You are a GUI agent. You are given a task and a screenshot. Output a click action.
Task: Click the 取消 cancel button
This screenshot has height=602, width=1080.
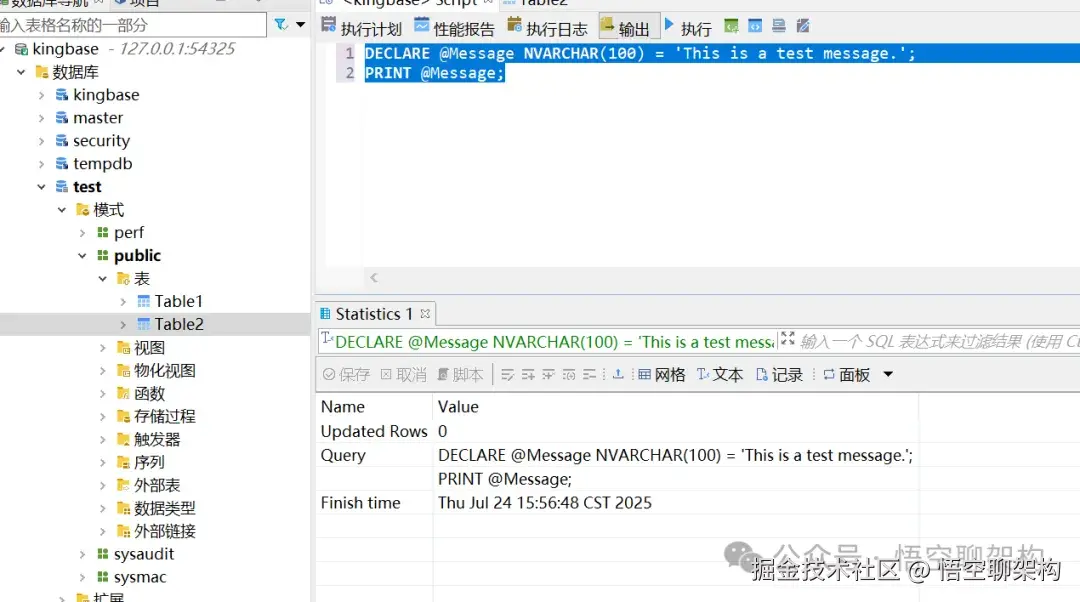click(404, 375)
